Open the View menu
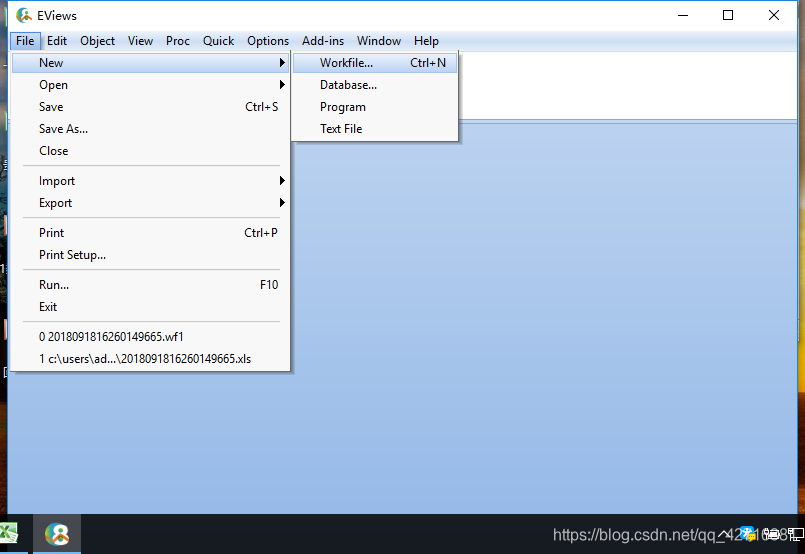The height and width of the screenshot is (554, 805). click(140, 41)
